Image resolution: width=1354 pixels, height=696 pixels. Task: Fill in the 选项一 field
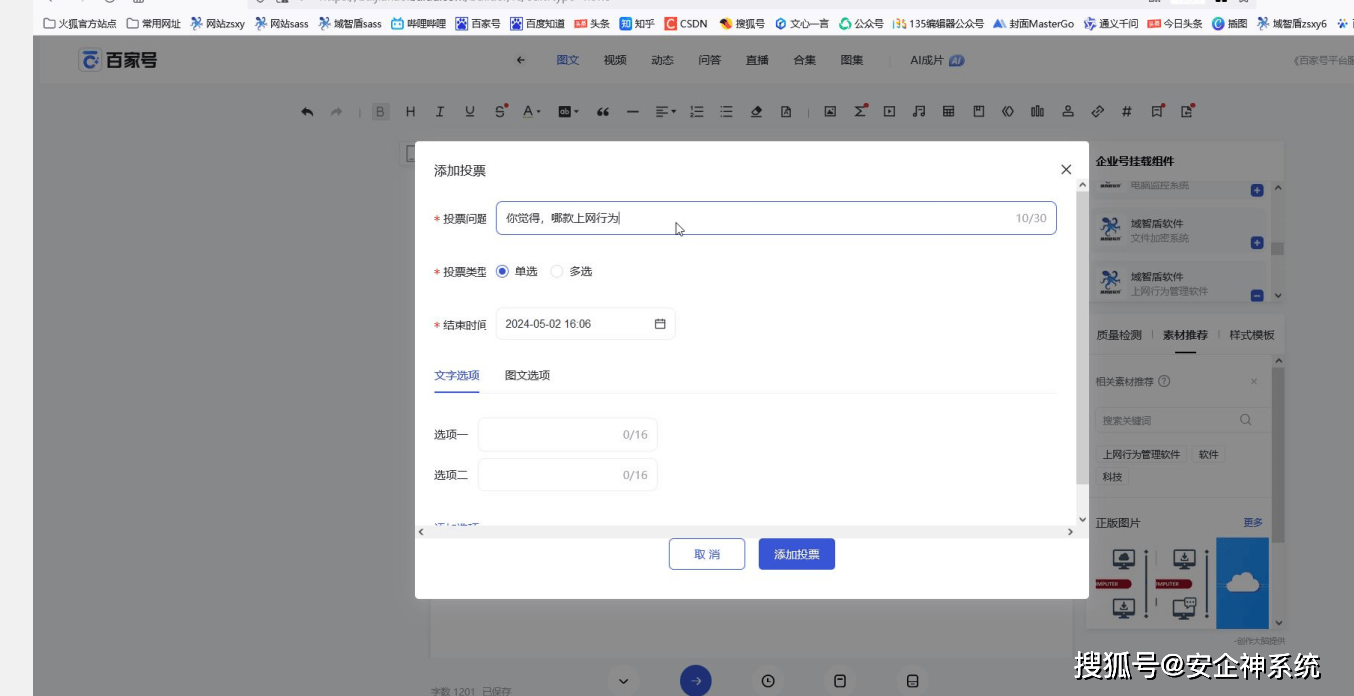tap(568, 435)
